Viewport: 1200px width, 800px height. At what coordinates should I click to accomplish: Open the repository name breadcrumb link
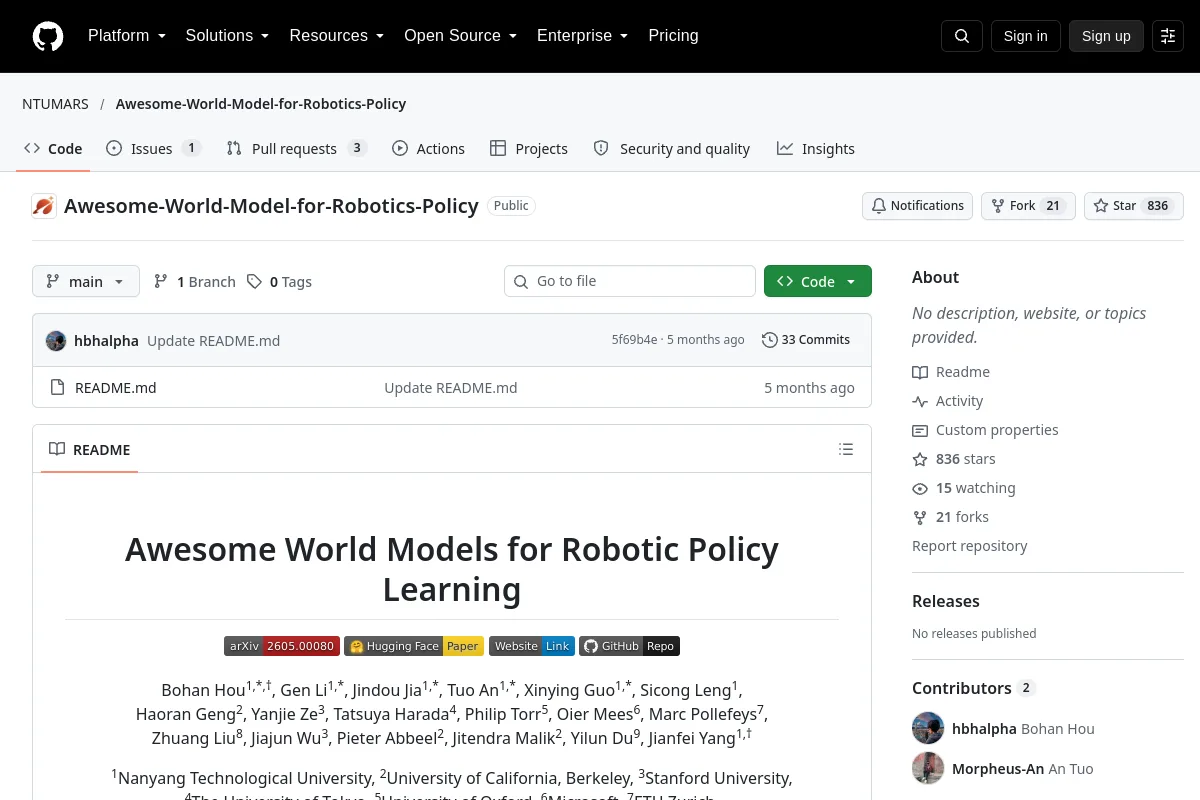click(261, 104)
